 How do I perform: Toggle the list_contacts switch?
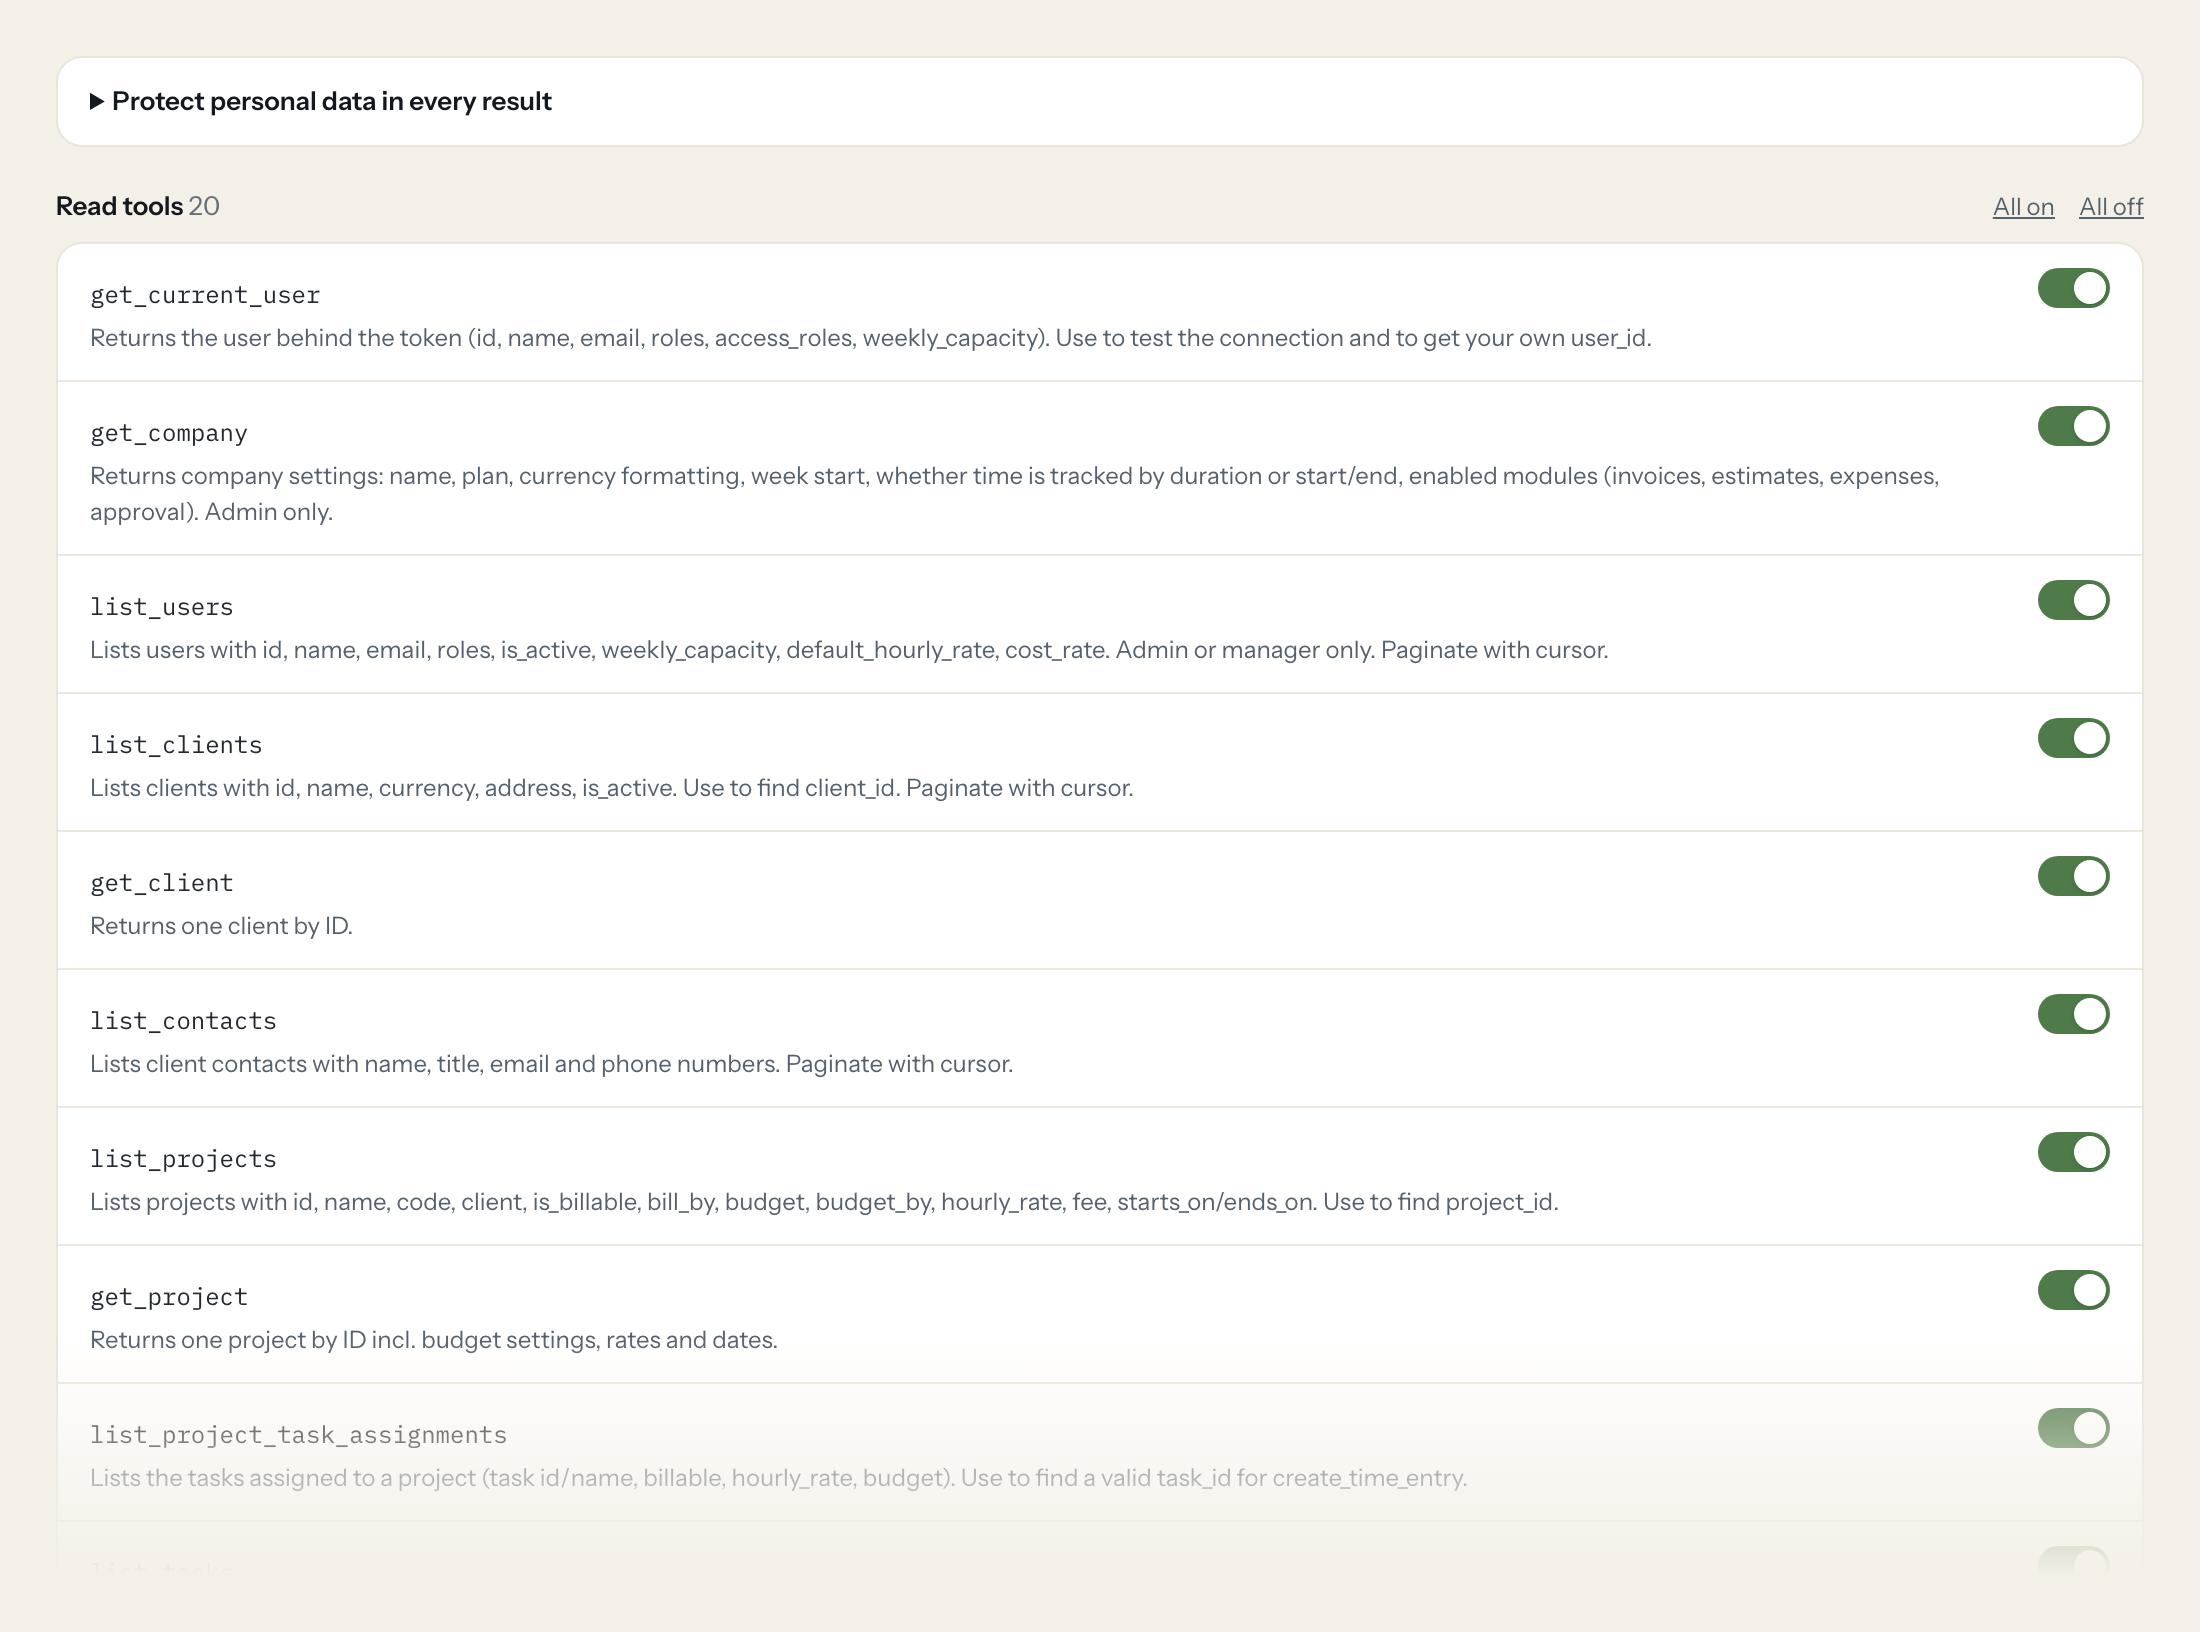coord(2073,1014)
